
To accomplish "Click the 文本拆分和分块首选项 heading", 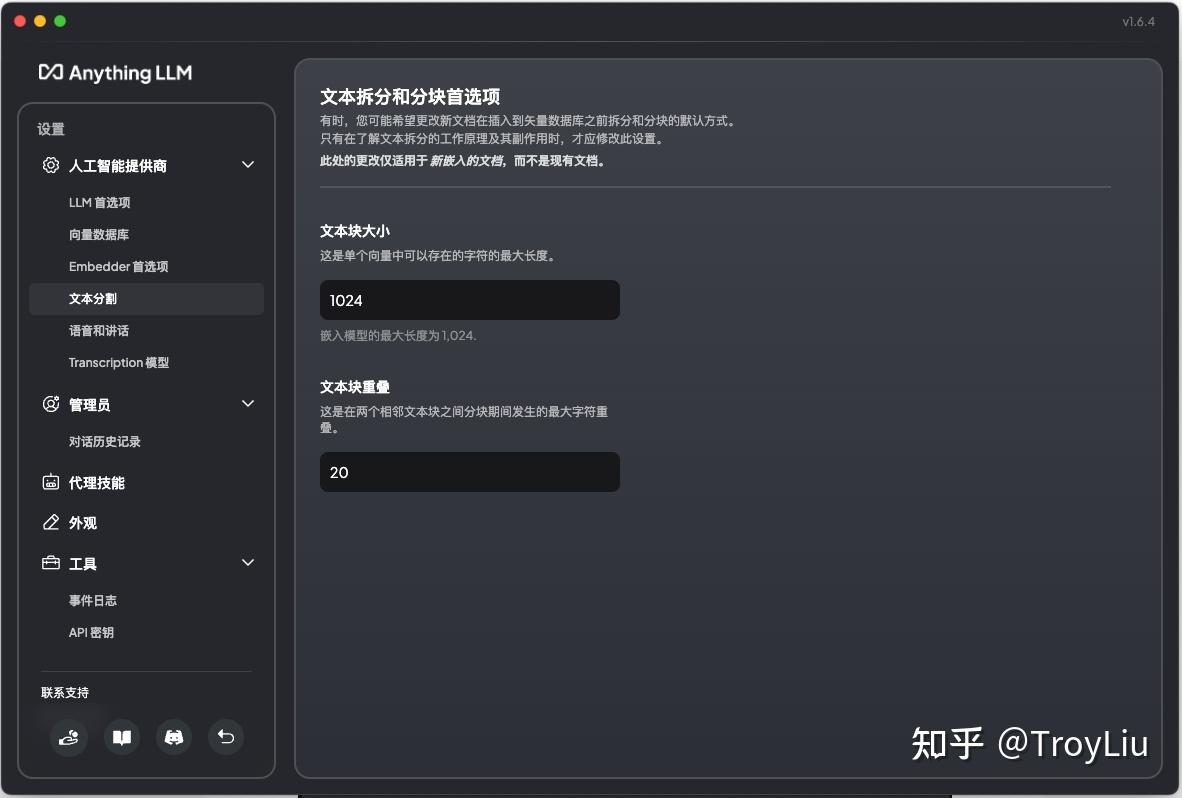I will tap(410, 96).
